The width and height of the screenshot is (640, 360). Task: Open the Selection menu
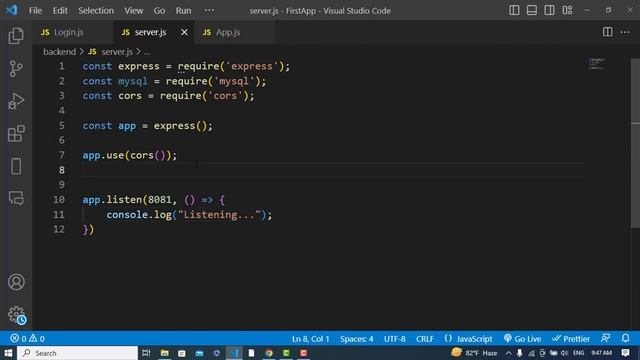pos(96,11)
